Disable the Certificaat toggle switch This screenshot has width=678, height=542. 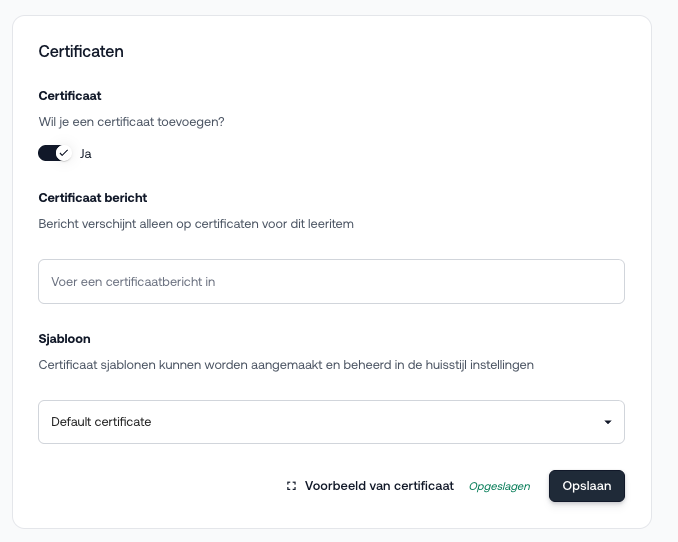(55, 153)
